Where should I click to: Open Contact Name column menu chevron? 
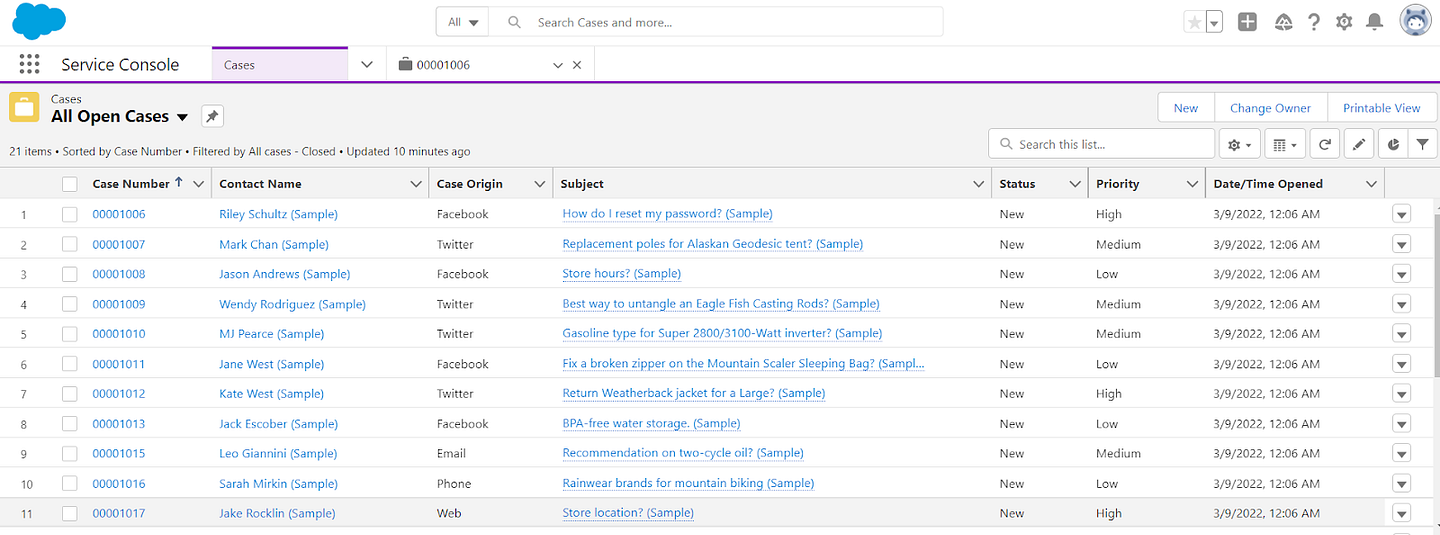(x=416, y=184)
